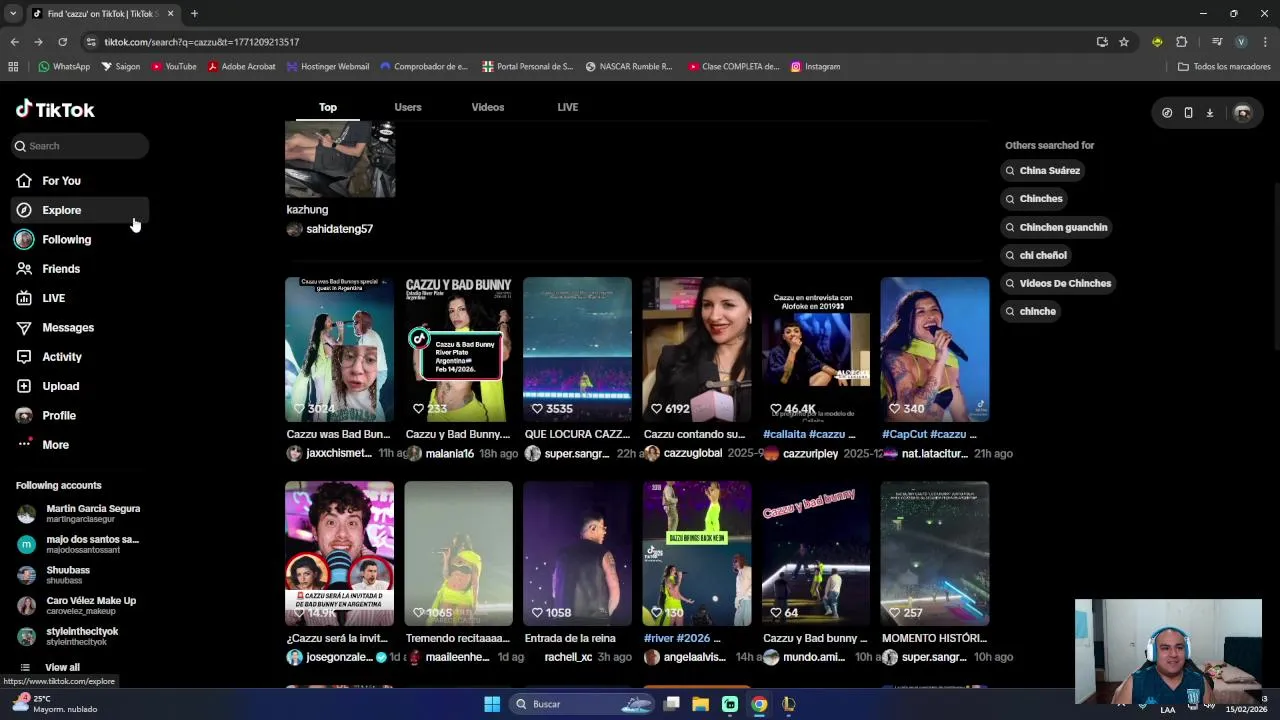
Task: Open the More options menu
Action: pyautogui.click(x=55, y=445)
